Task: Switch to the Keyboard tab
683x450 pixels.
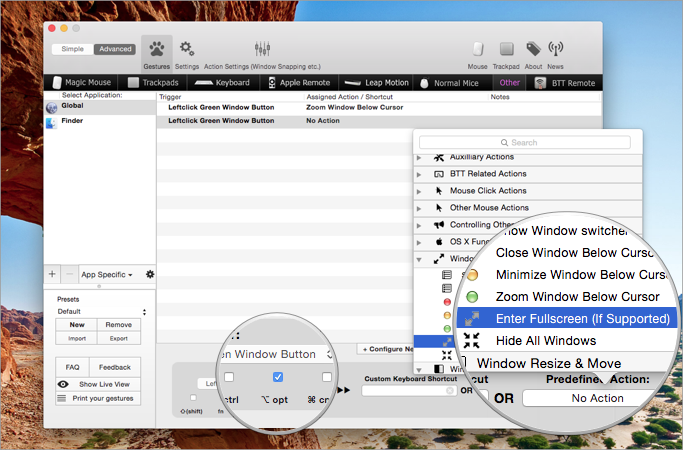Action: click(223, 82)
